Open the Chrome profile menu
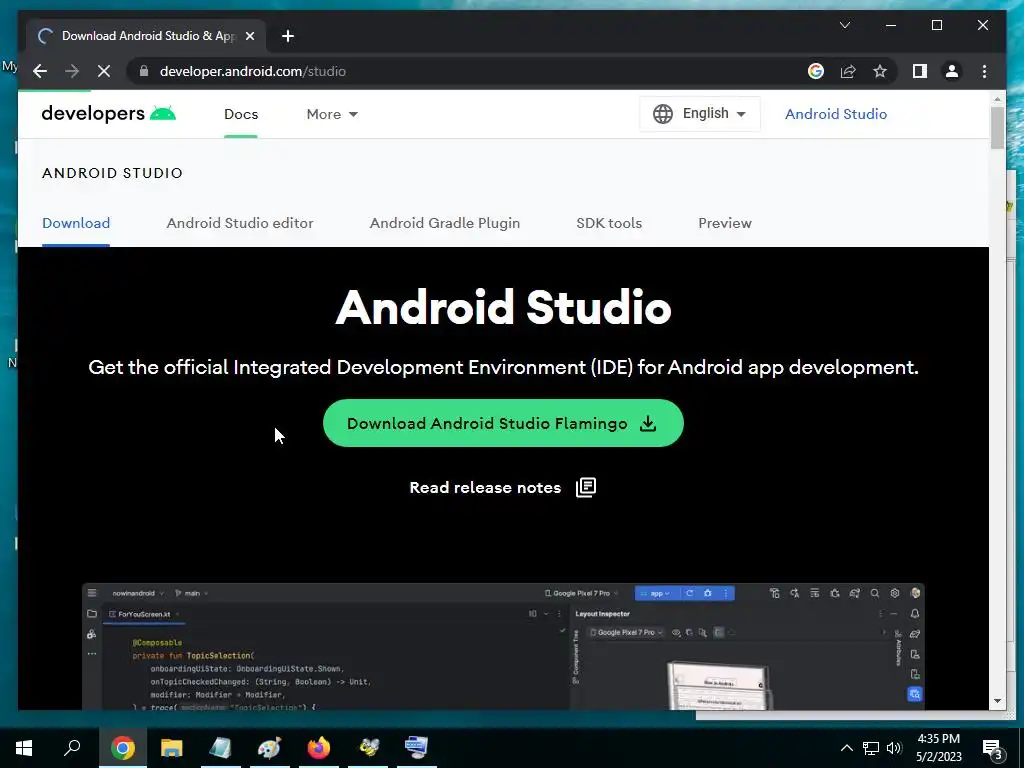This screenshot has width=1024, height=768. coord(952,71)
